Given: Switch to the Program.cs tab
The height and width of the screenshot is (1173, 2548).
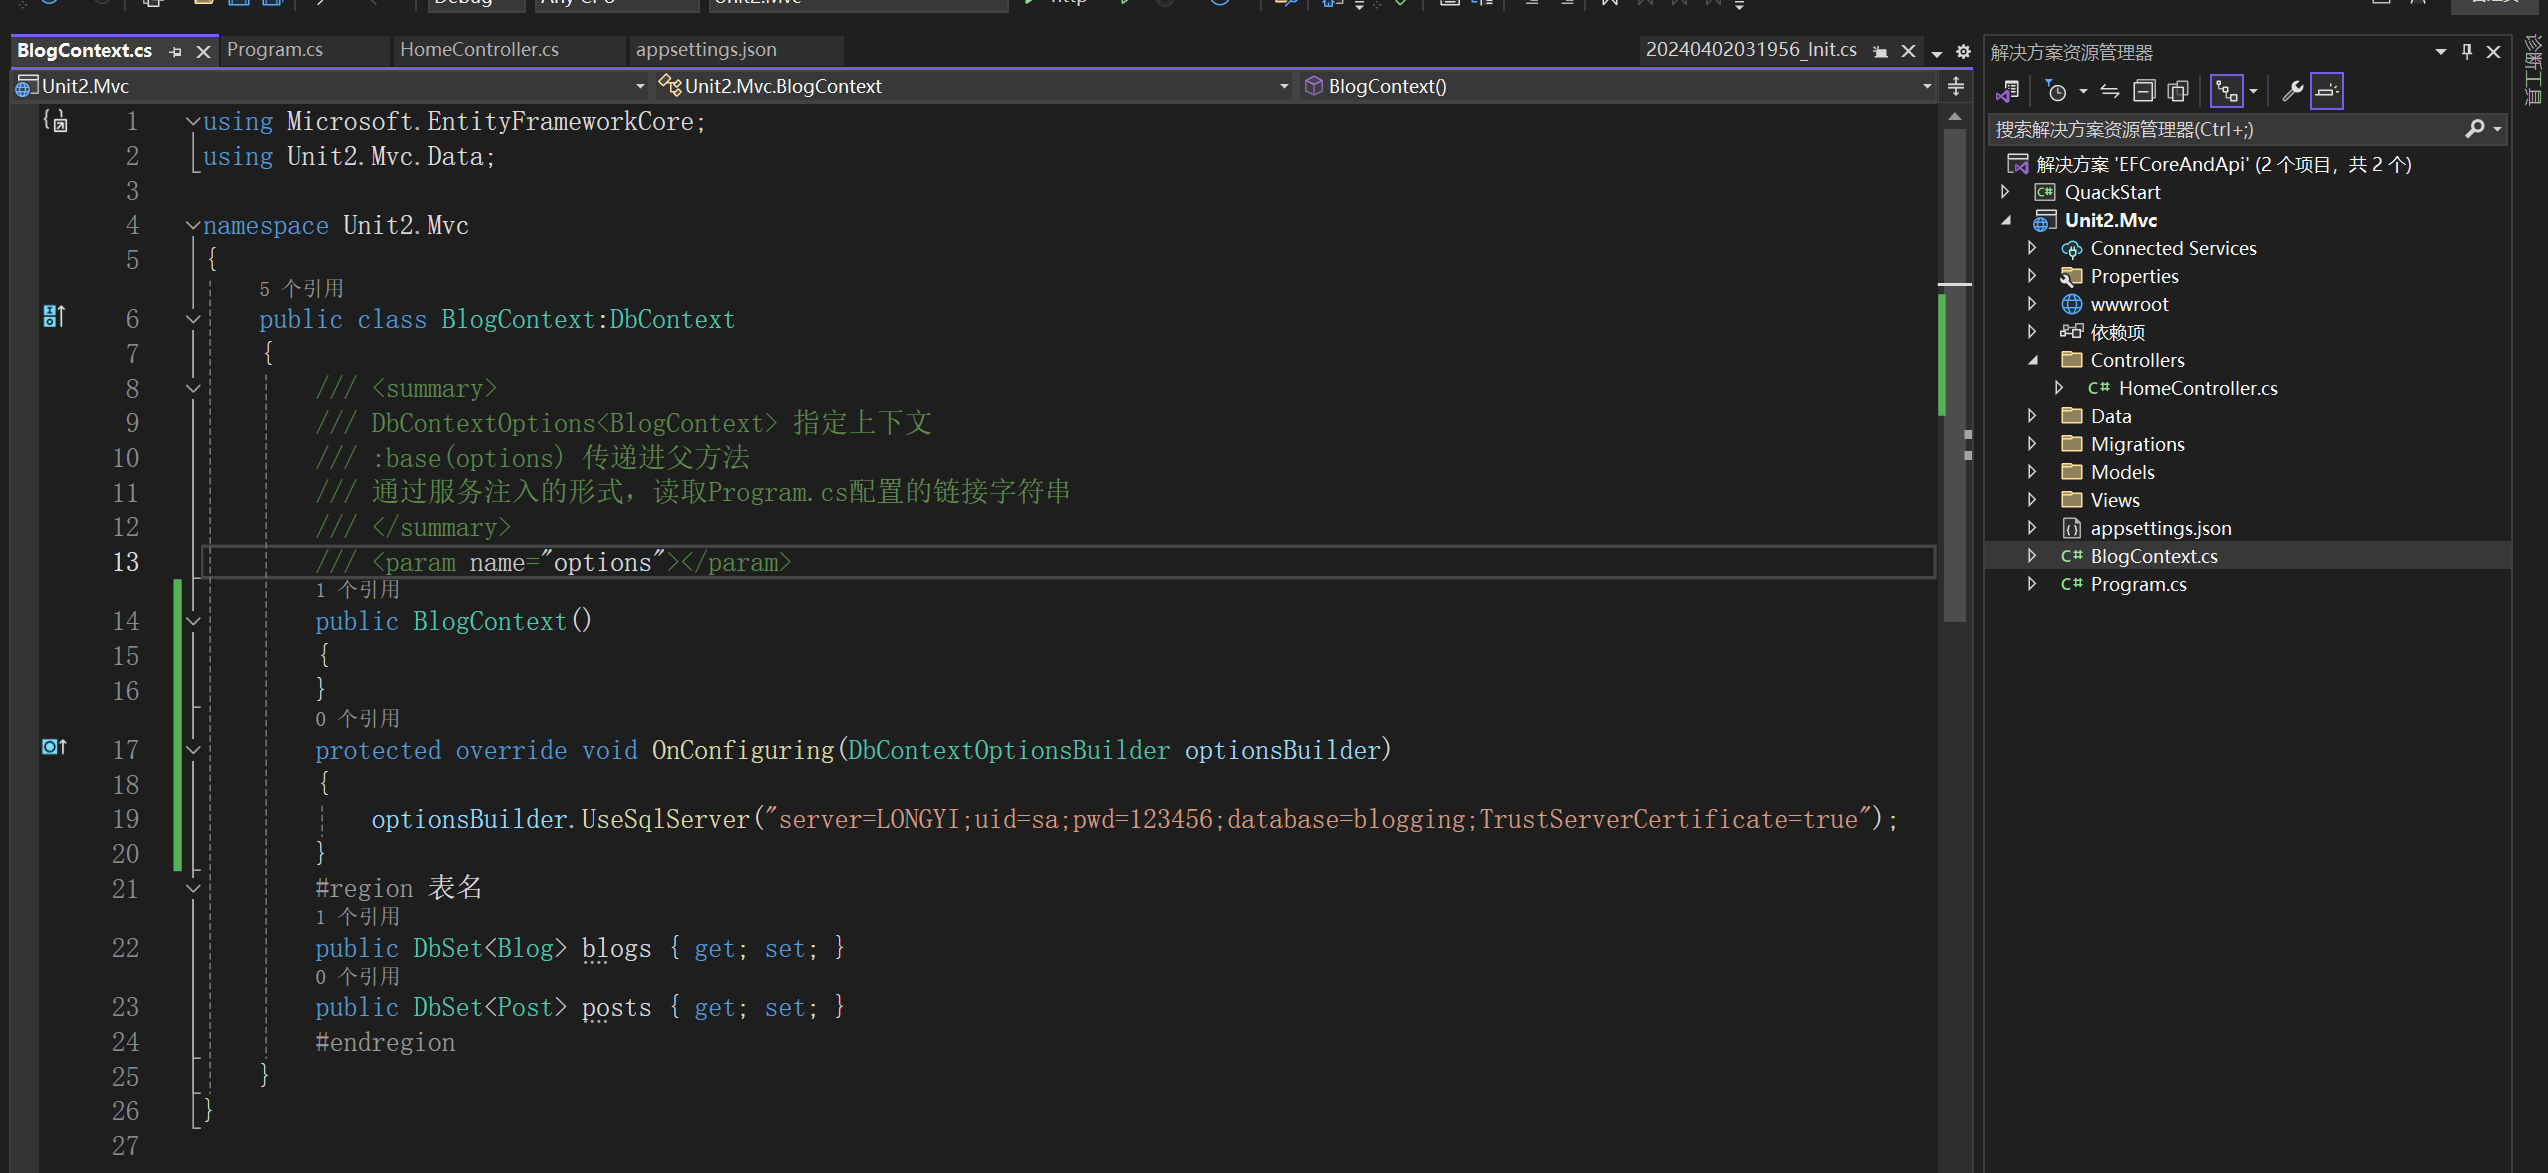Looking at the screenshot, I should 275,49.
